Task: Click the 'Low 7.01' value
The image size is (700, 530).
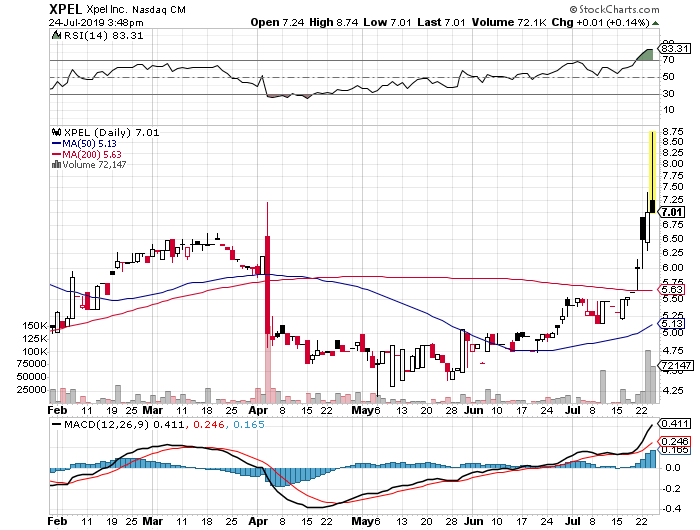Action: [x=388, y=22]
